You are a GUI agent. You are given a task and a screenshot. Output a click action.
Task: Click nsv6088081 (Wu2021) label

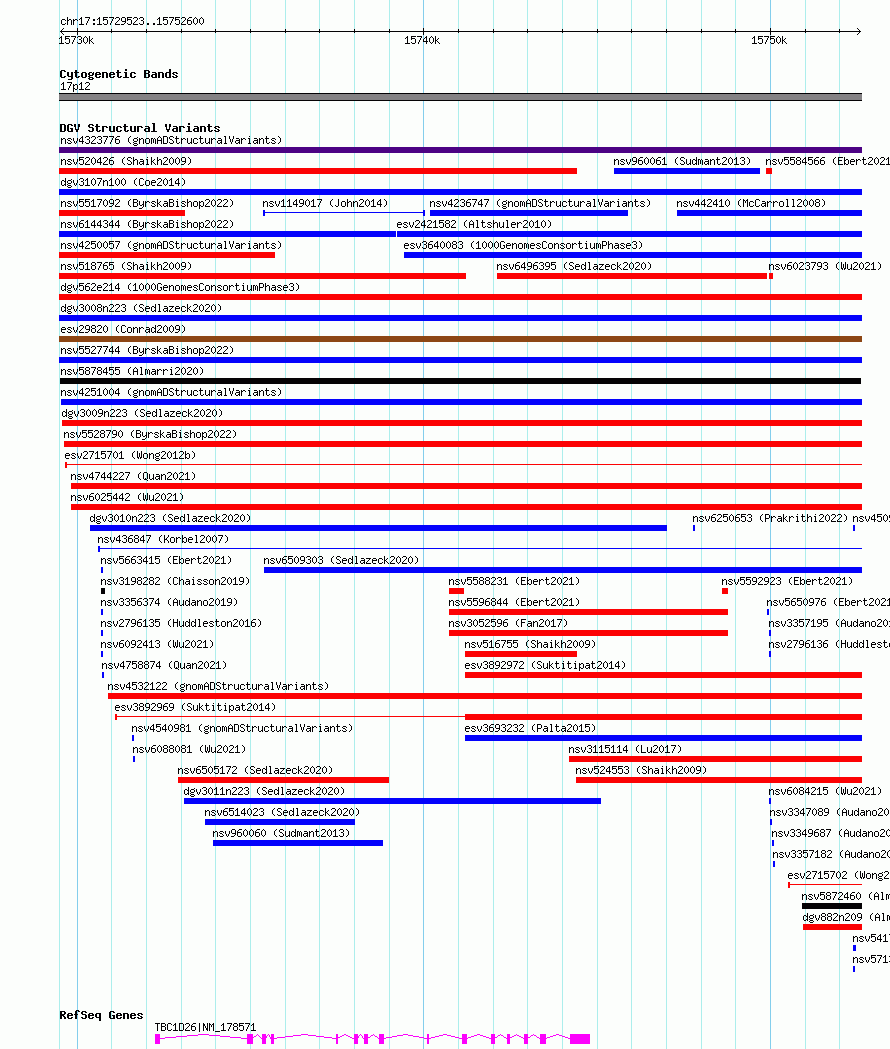[x=189, y=749]
